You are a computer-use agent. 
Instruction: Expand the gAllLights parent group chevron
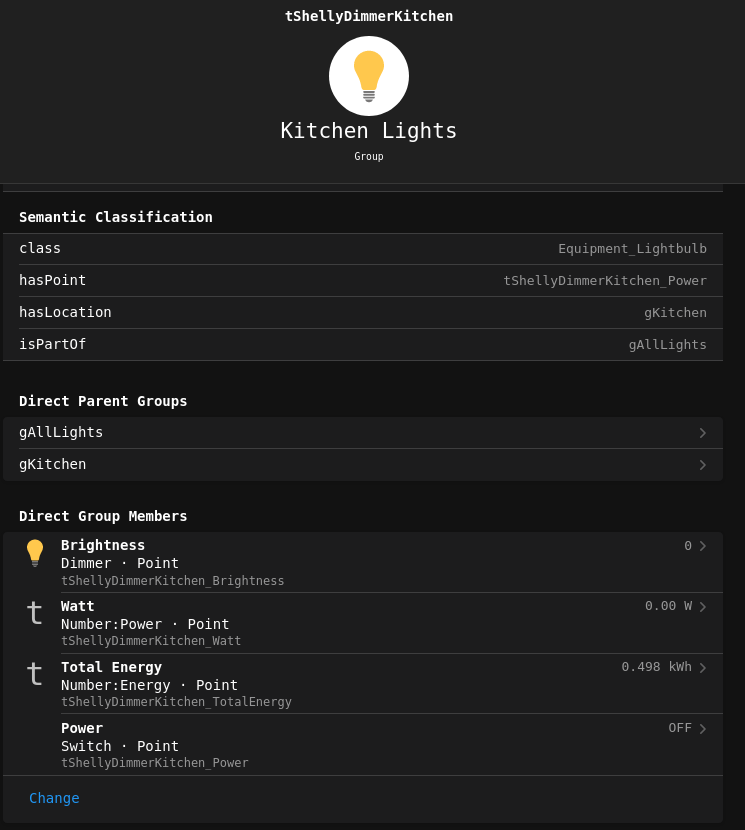pyautogui.click(x=702, y=433)
